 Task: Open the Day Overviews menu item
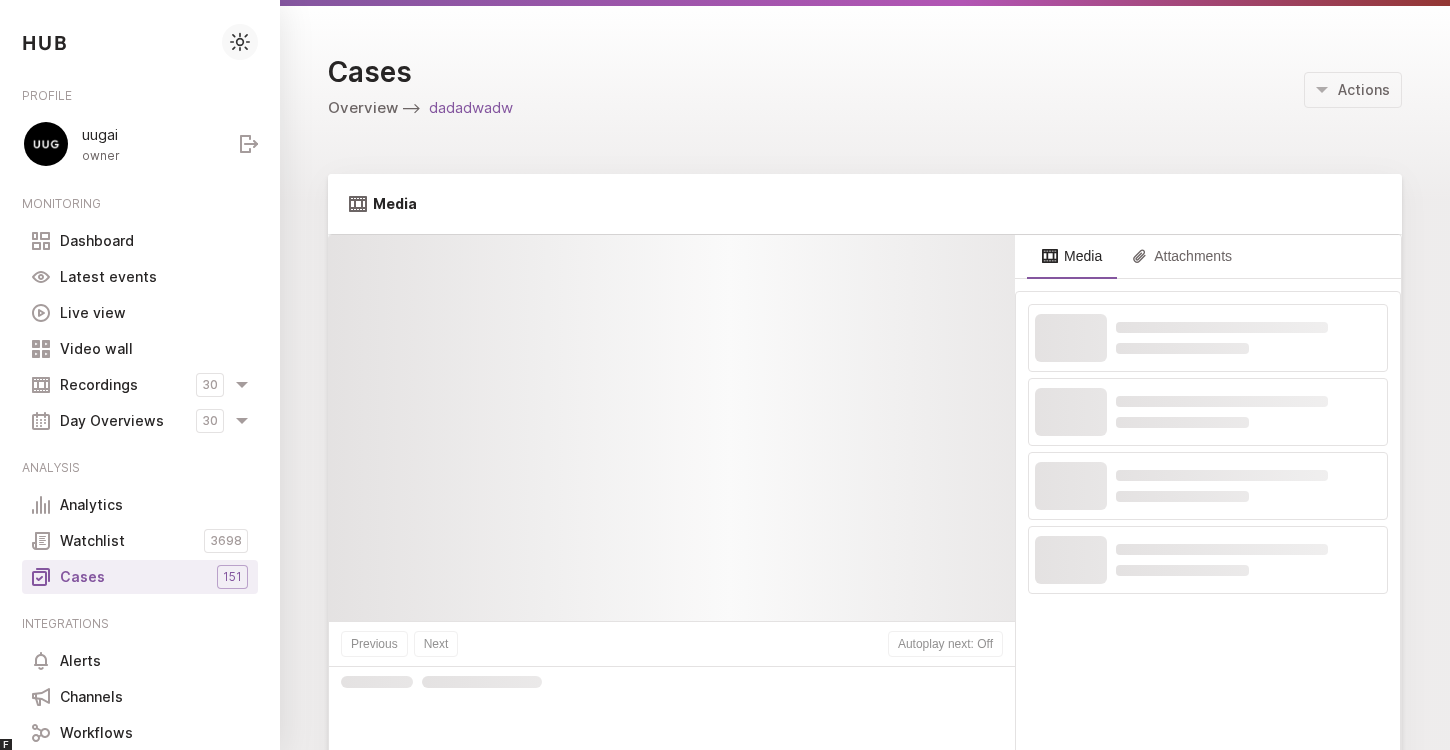click(x=112, y=421)
